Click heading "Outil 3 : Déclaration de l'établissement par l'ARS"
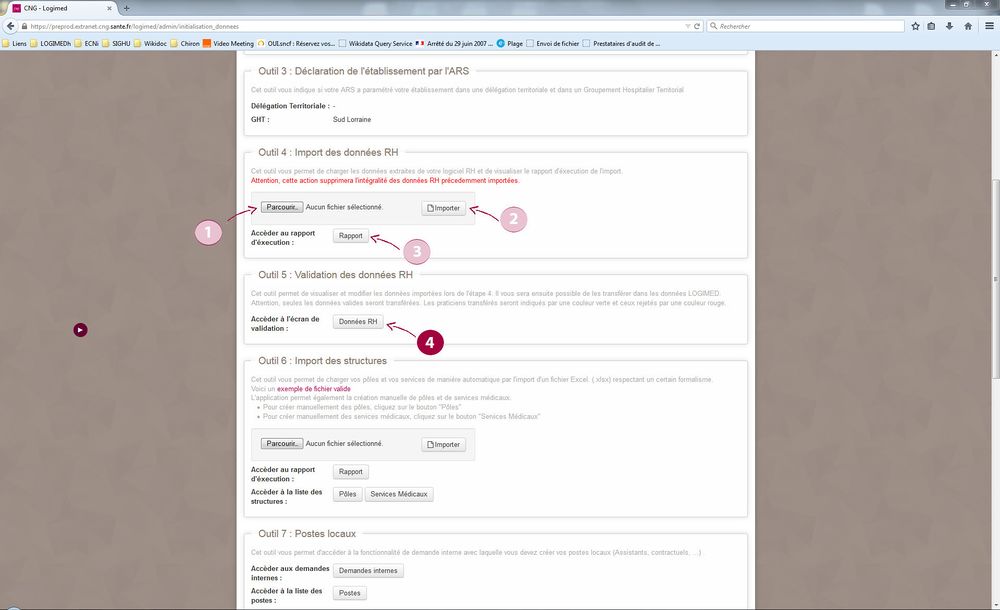Viewport: 1000px width, 610px height. point(364,71)
